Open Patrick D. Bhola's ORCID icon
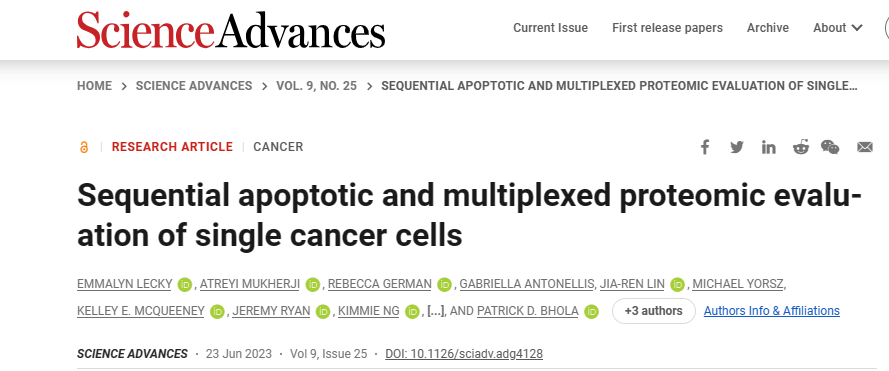889x371 pixels. click(592, 311)
